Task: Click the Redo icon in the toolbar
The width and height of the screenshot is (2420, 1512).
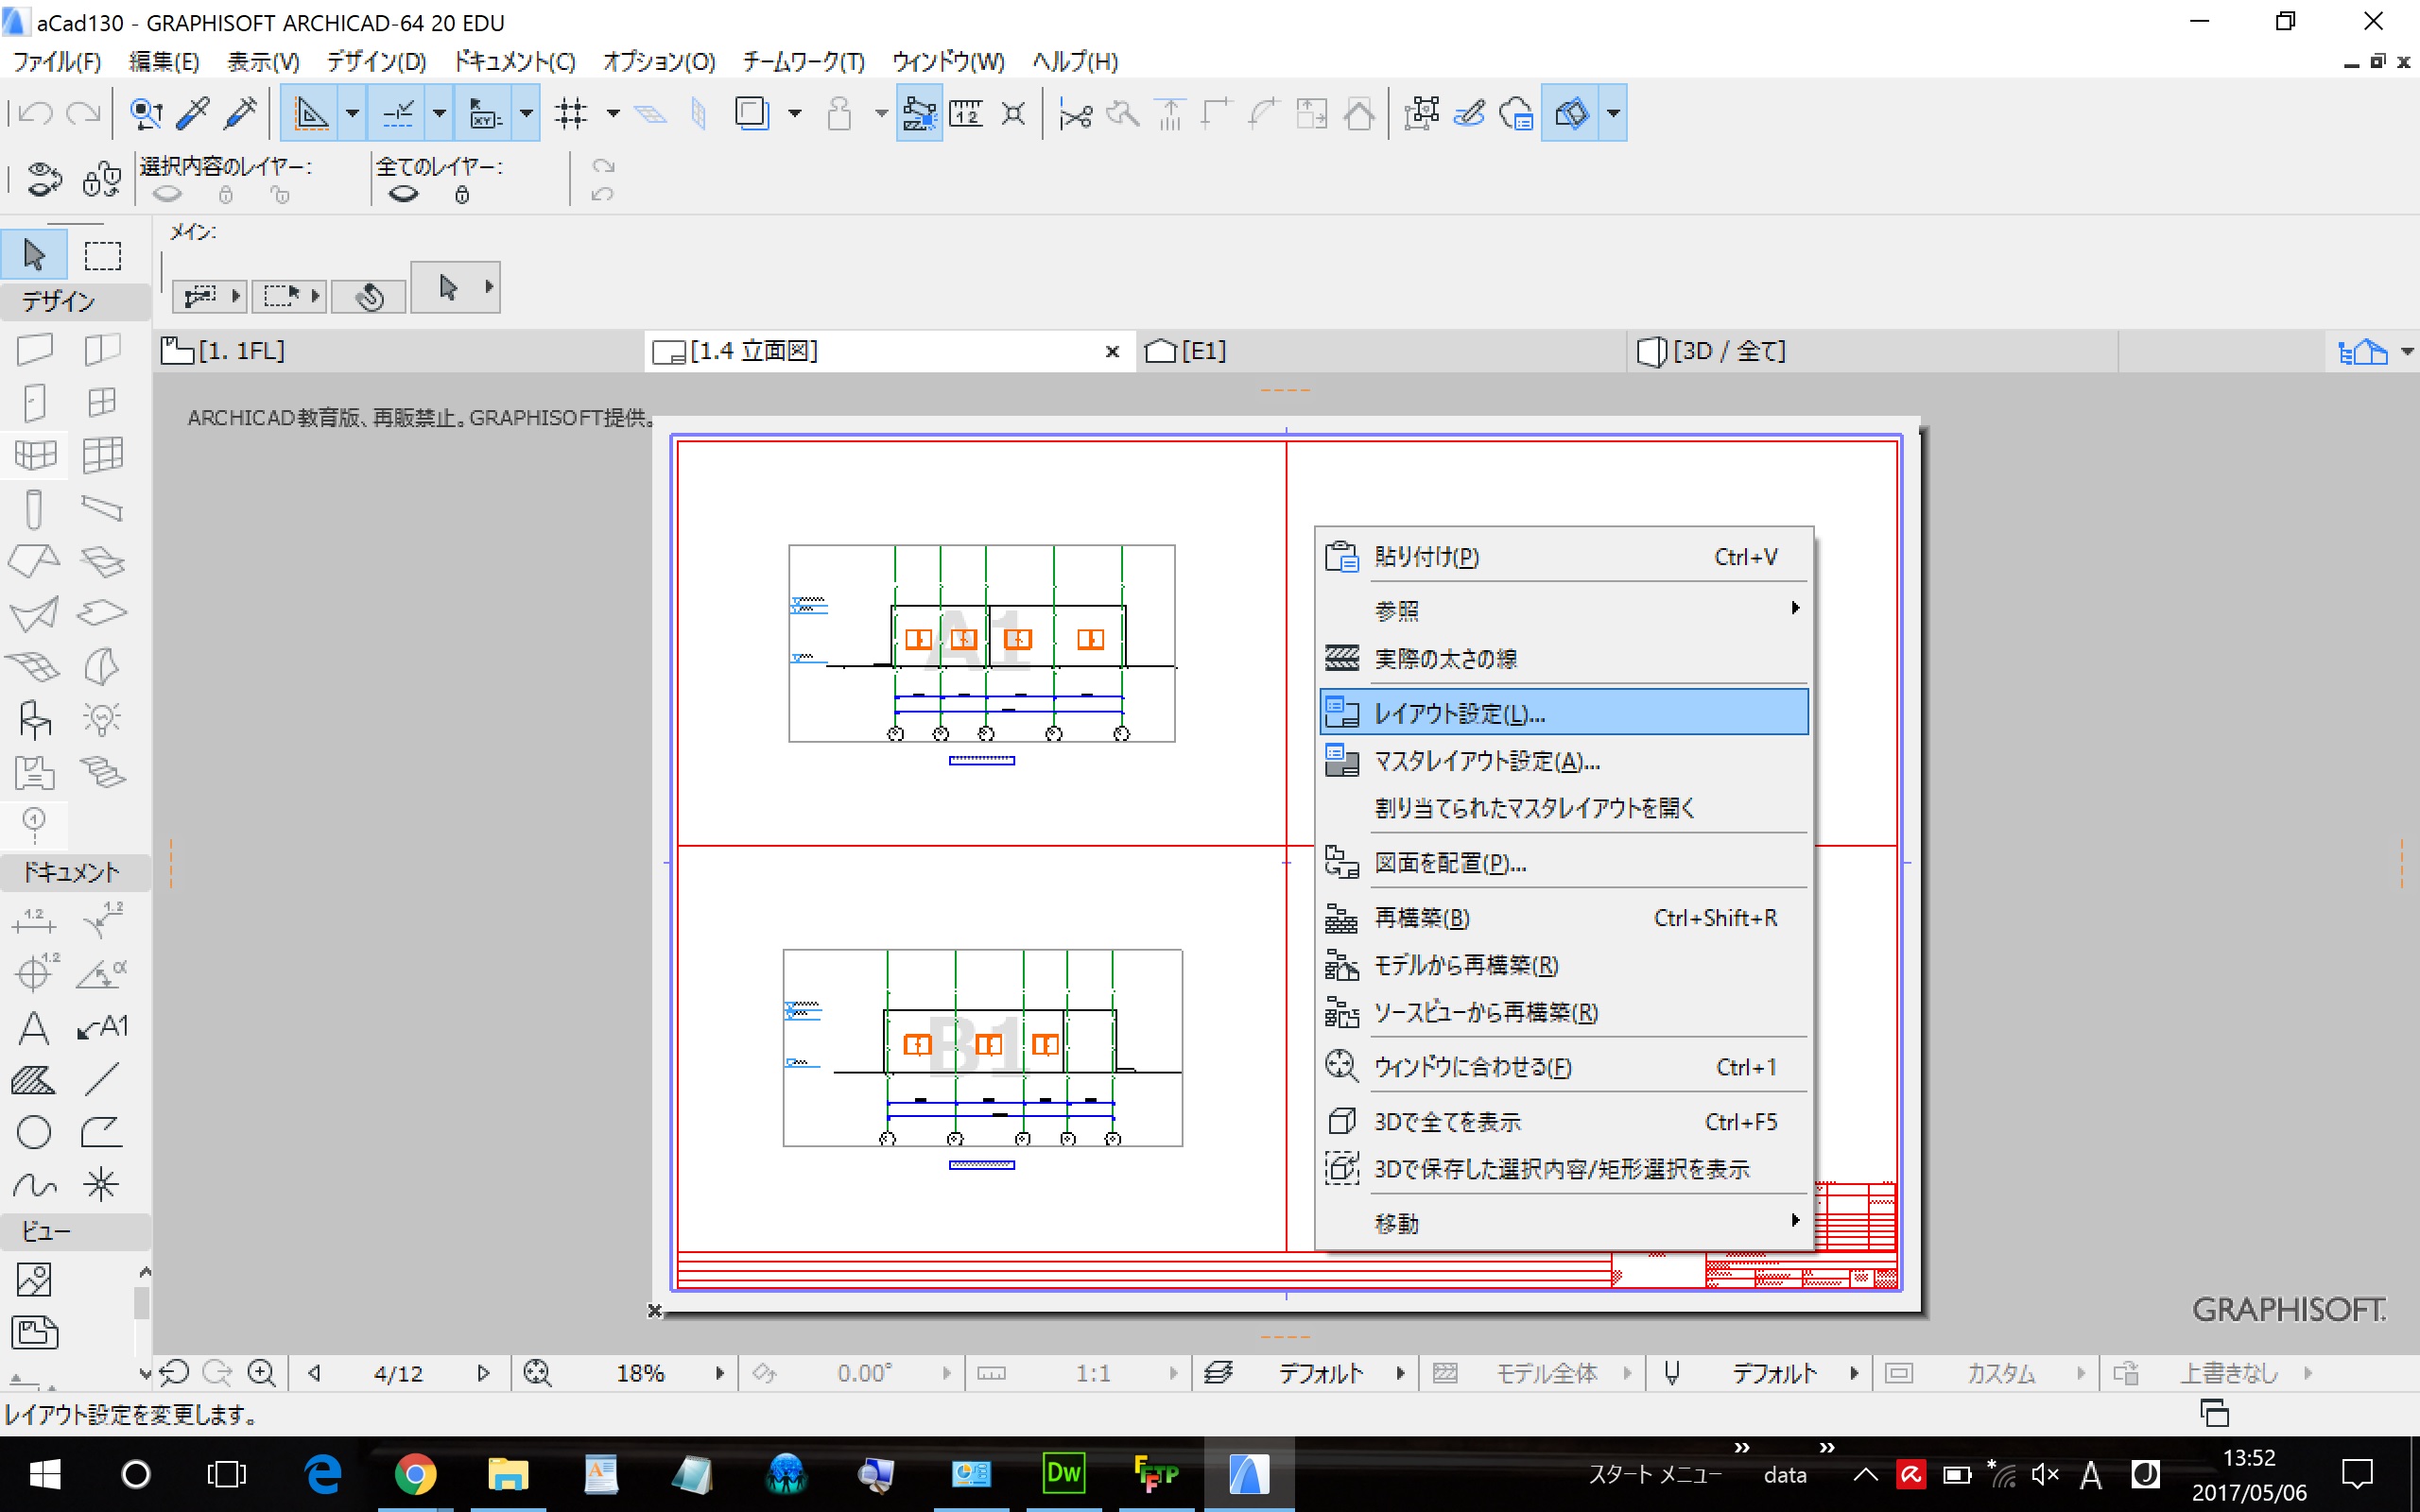Action: pos(83,113)
